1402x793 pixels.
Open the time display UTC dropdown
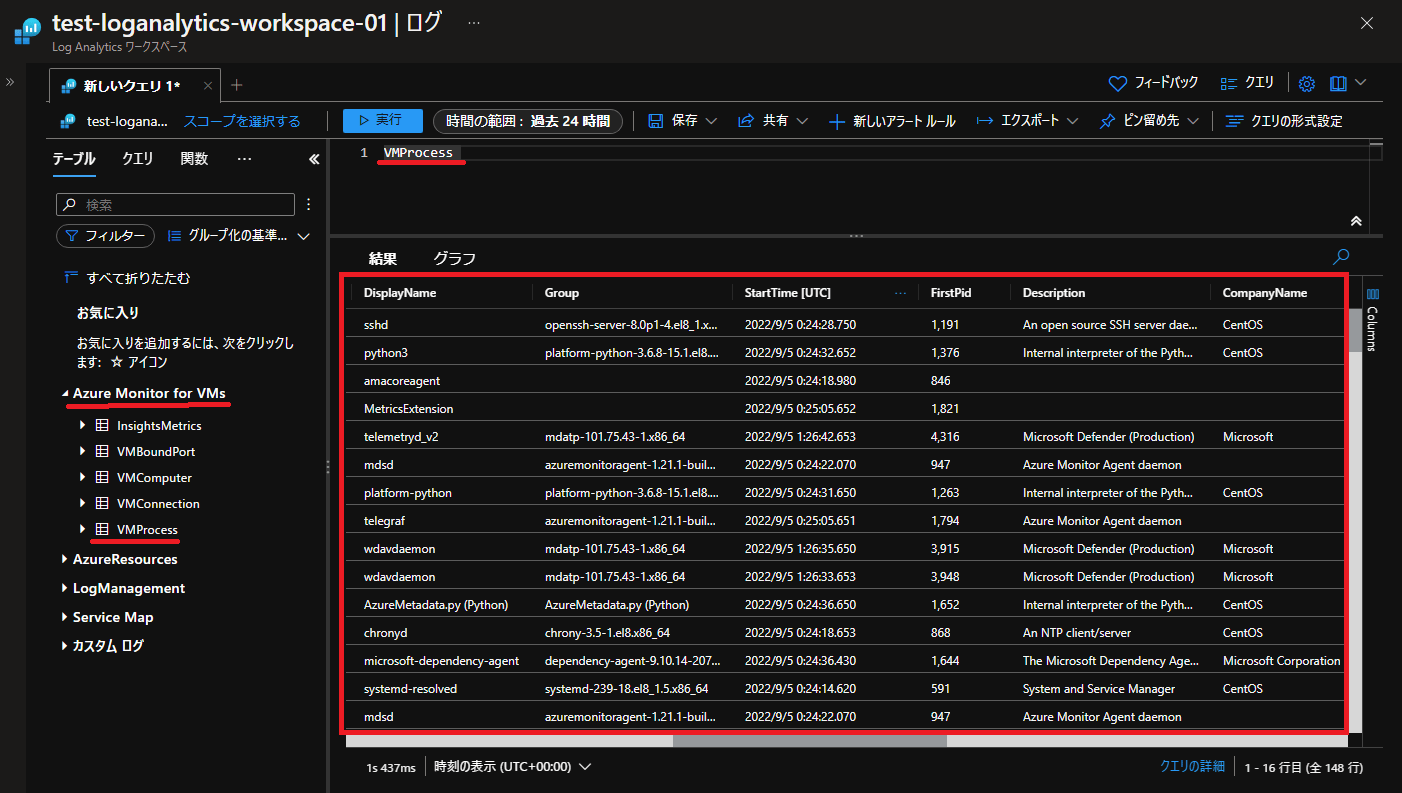coord(513,767)
